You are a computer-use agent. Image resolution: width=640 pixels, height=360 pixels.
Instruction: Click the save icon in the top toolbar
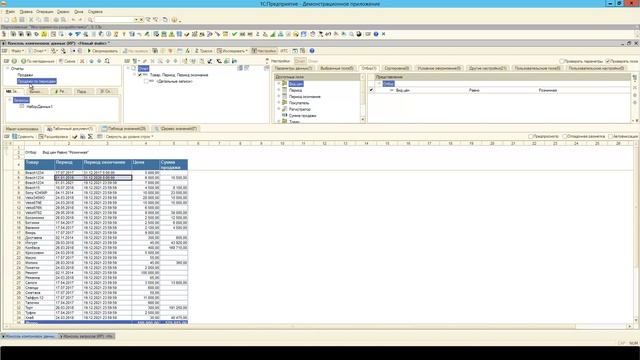pyautogui.click(x=22, y=20)
